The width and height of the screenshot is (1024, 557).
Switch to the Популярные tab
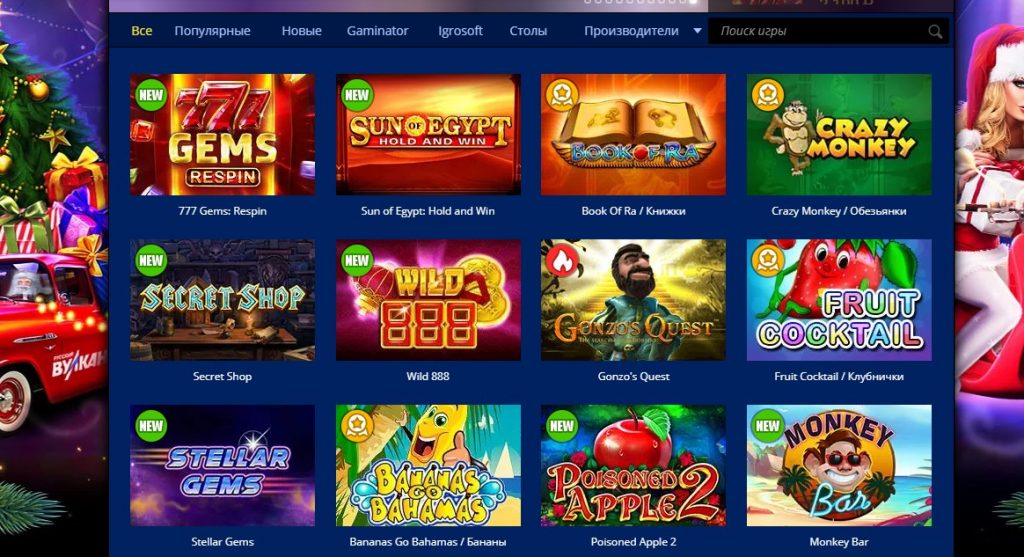coord(212,31)
